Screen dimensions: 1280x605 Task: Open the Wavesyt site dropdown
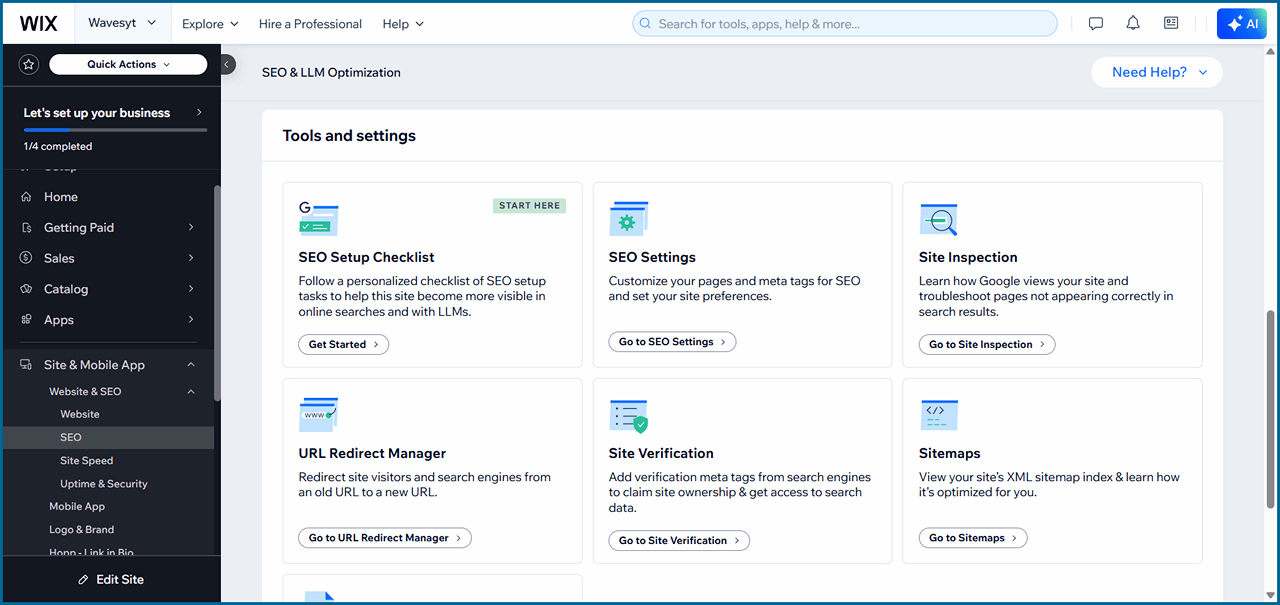[x=122, y=23]
